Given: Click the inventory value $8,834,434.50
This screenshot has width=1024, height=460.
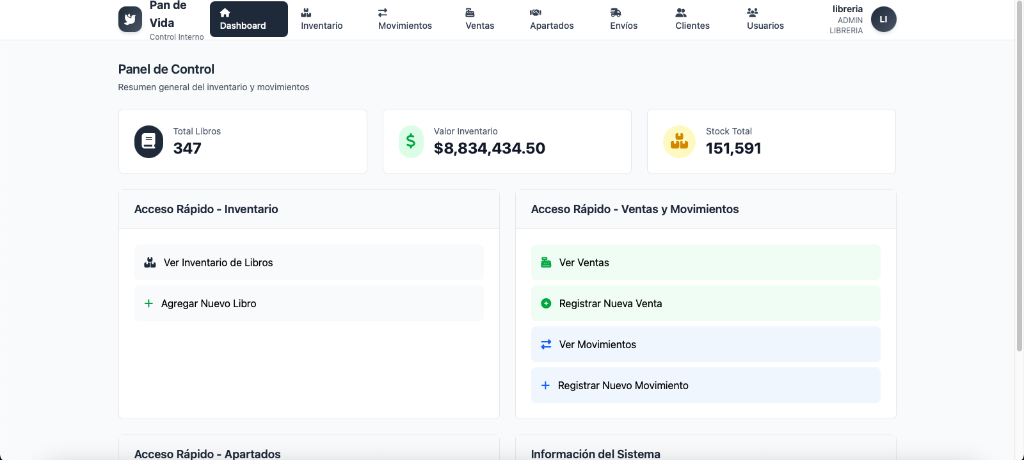Looking at the screenshot, I should point(489,148).
